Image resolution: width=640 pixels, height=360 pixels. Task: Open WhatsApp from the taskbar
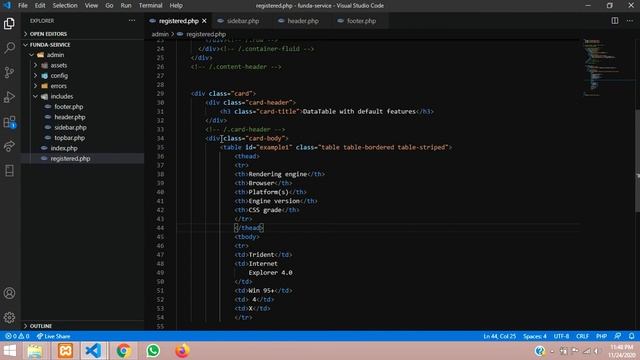(153, 351)
